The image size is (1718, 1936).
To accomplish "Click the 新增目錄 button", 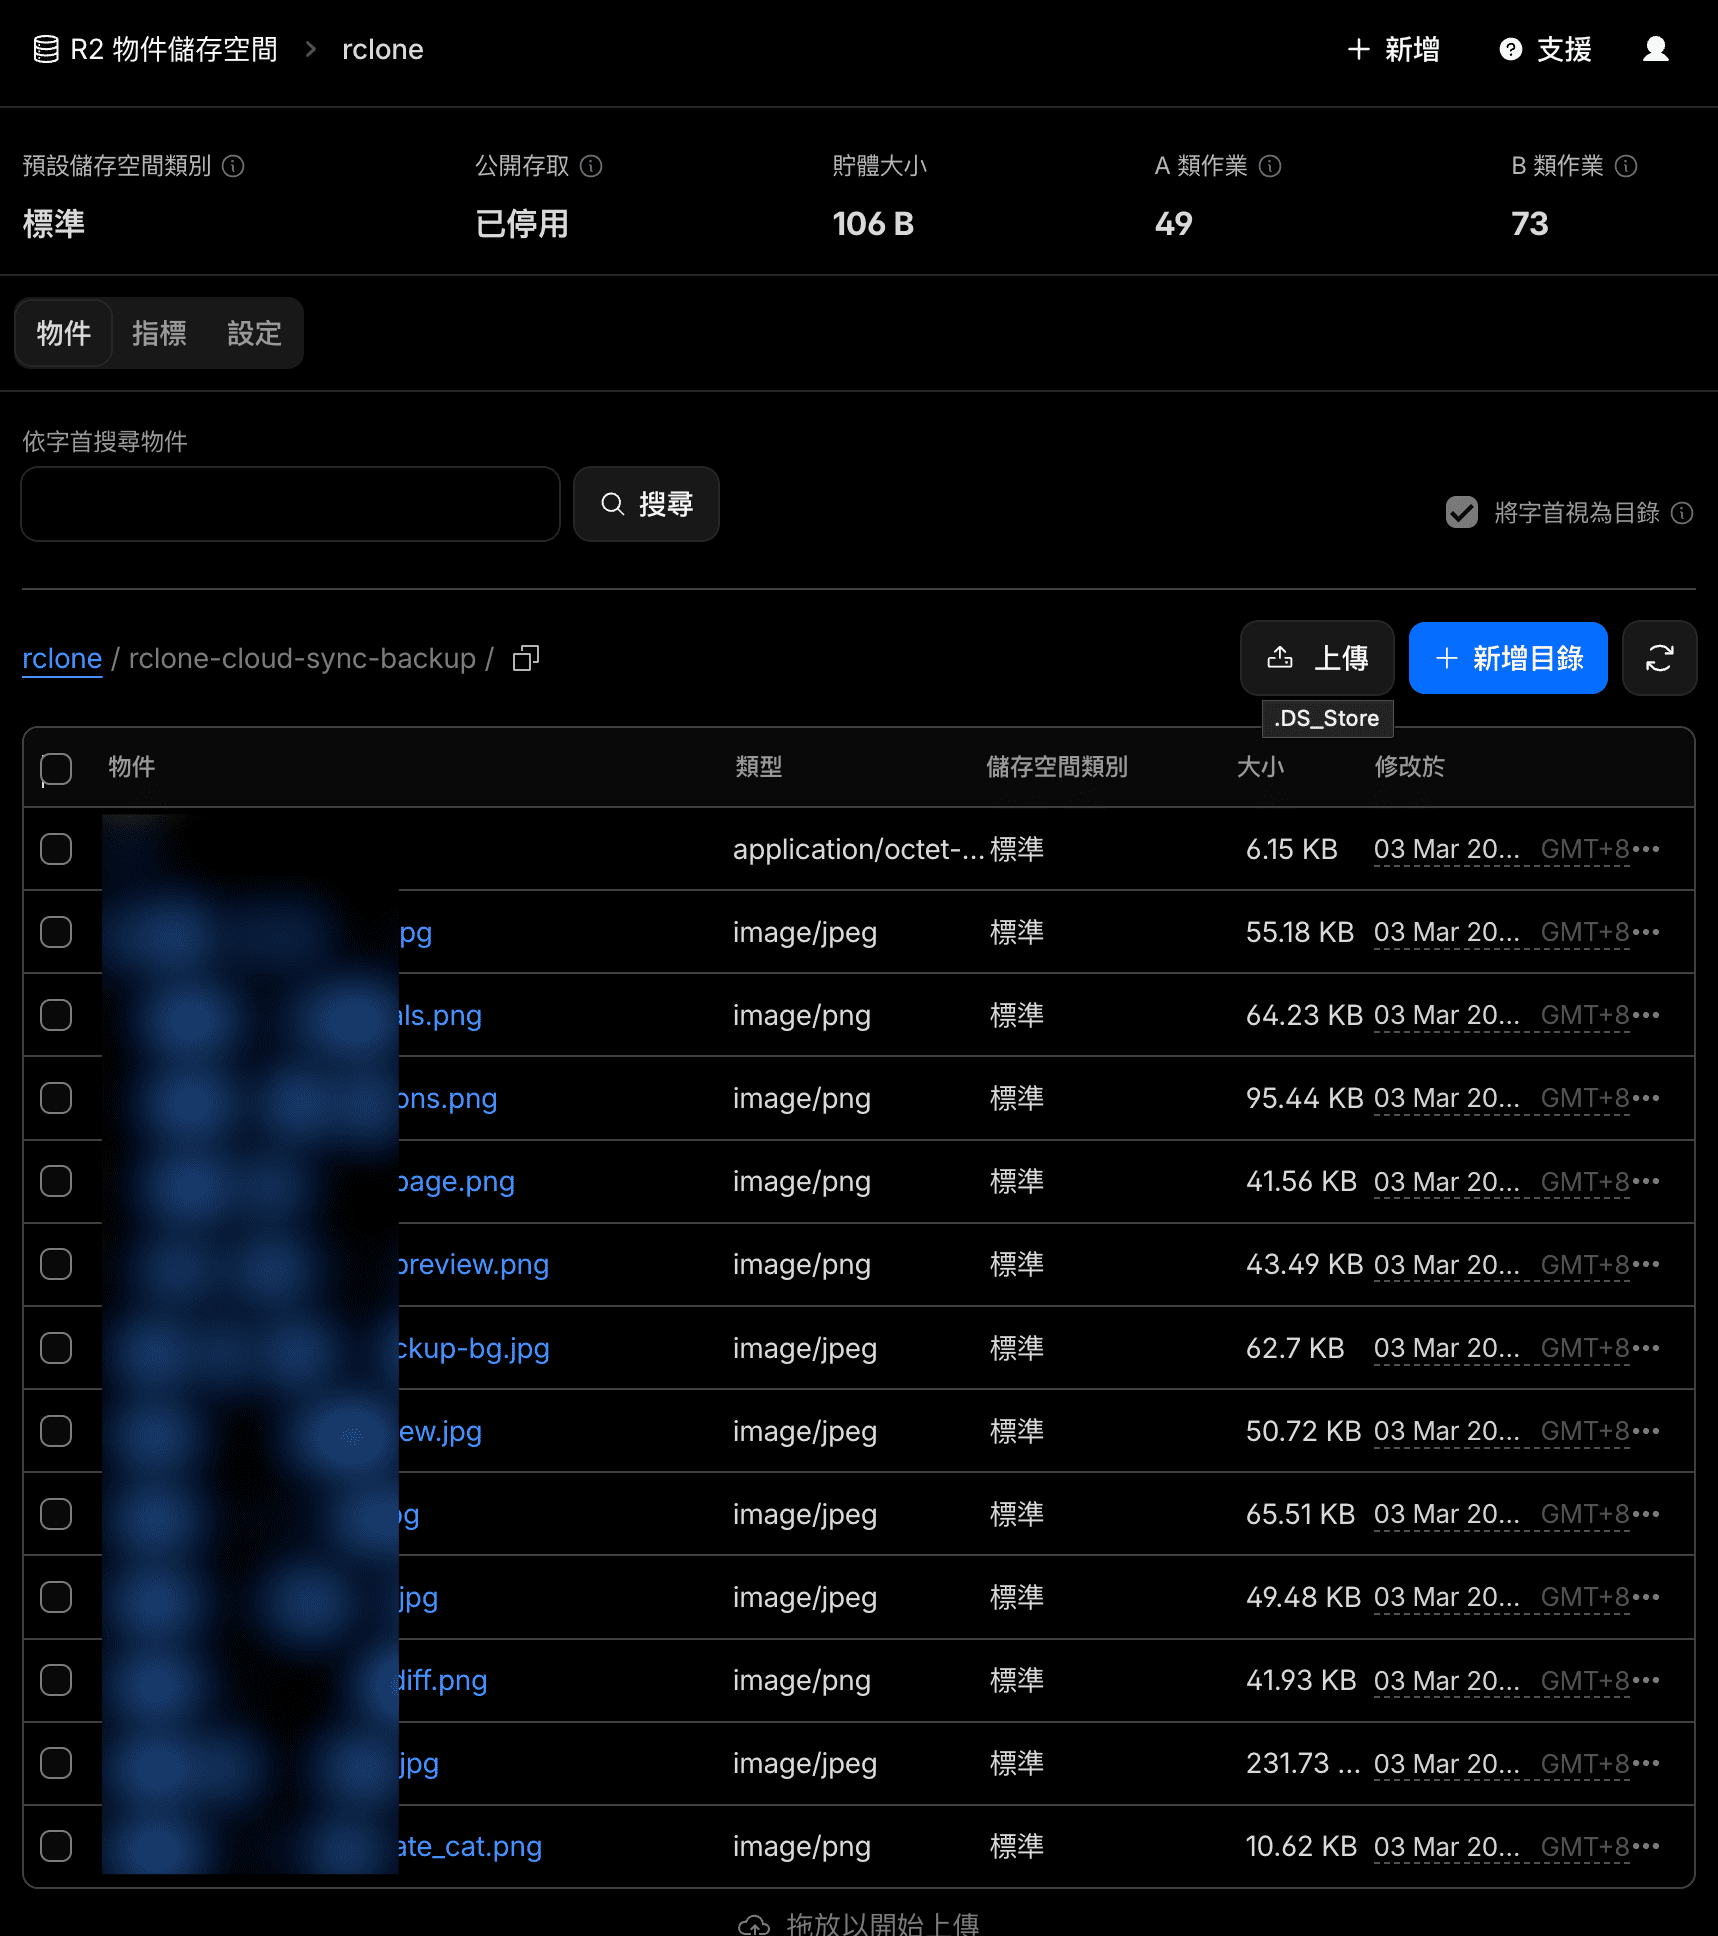I will point(1507,658).
